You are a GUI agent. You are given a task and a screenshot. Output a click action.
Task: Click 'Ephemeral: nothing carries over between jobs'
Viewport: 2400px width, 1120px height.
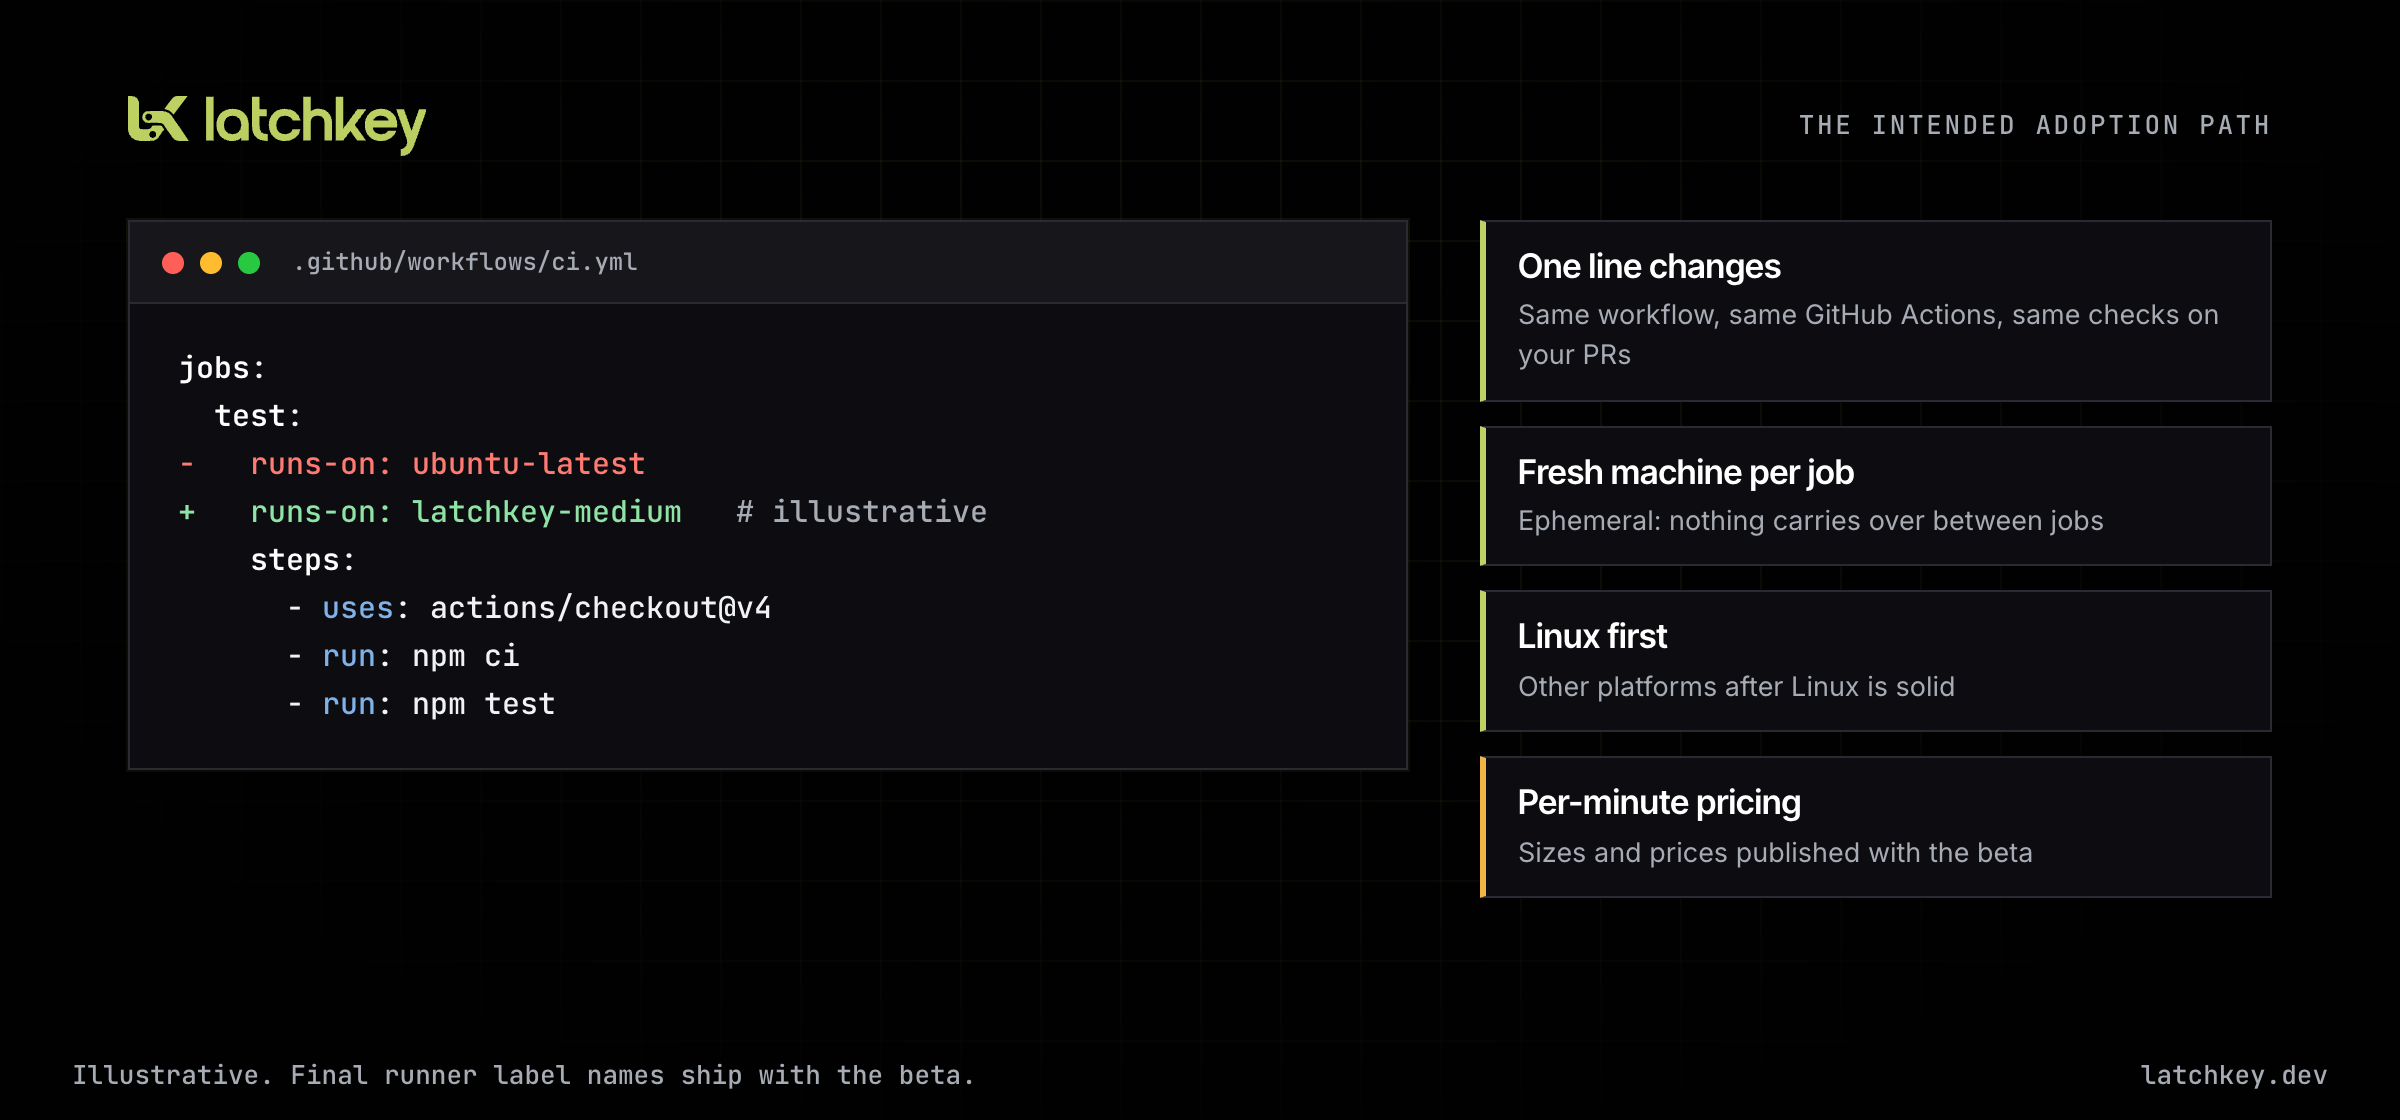coord(1810,521)
